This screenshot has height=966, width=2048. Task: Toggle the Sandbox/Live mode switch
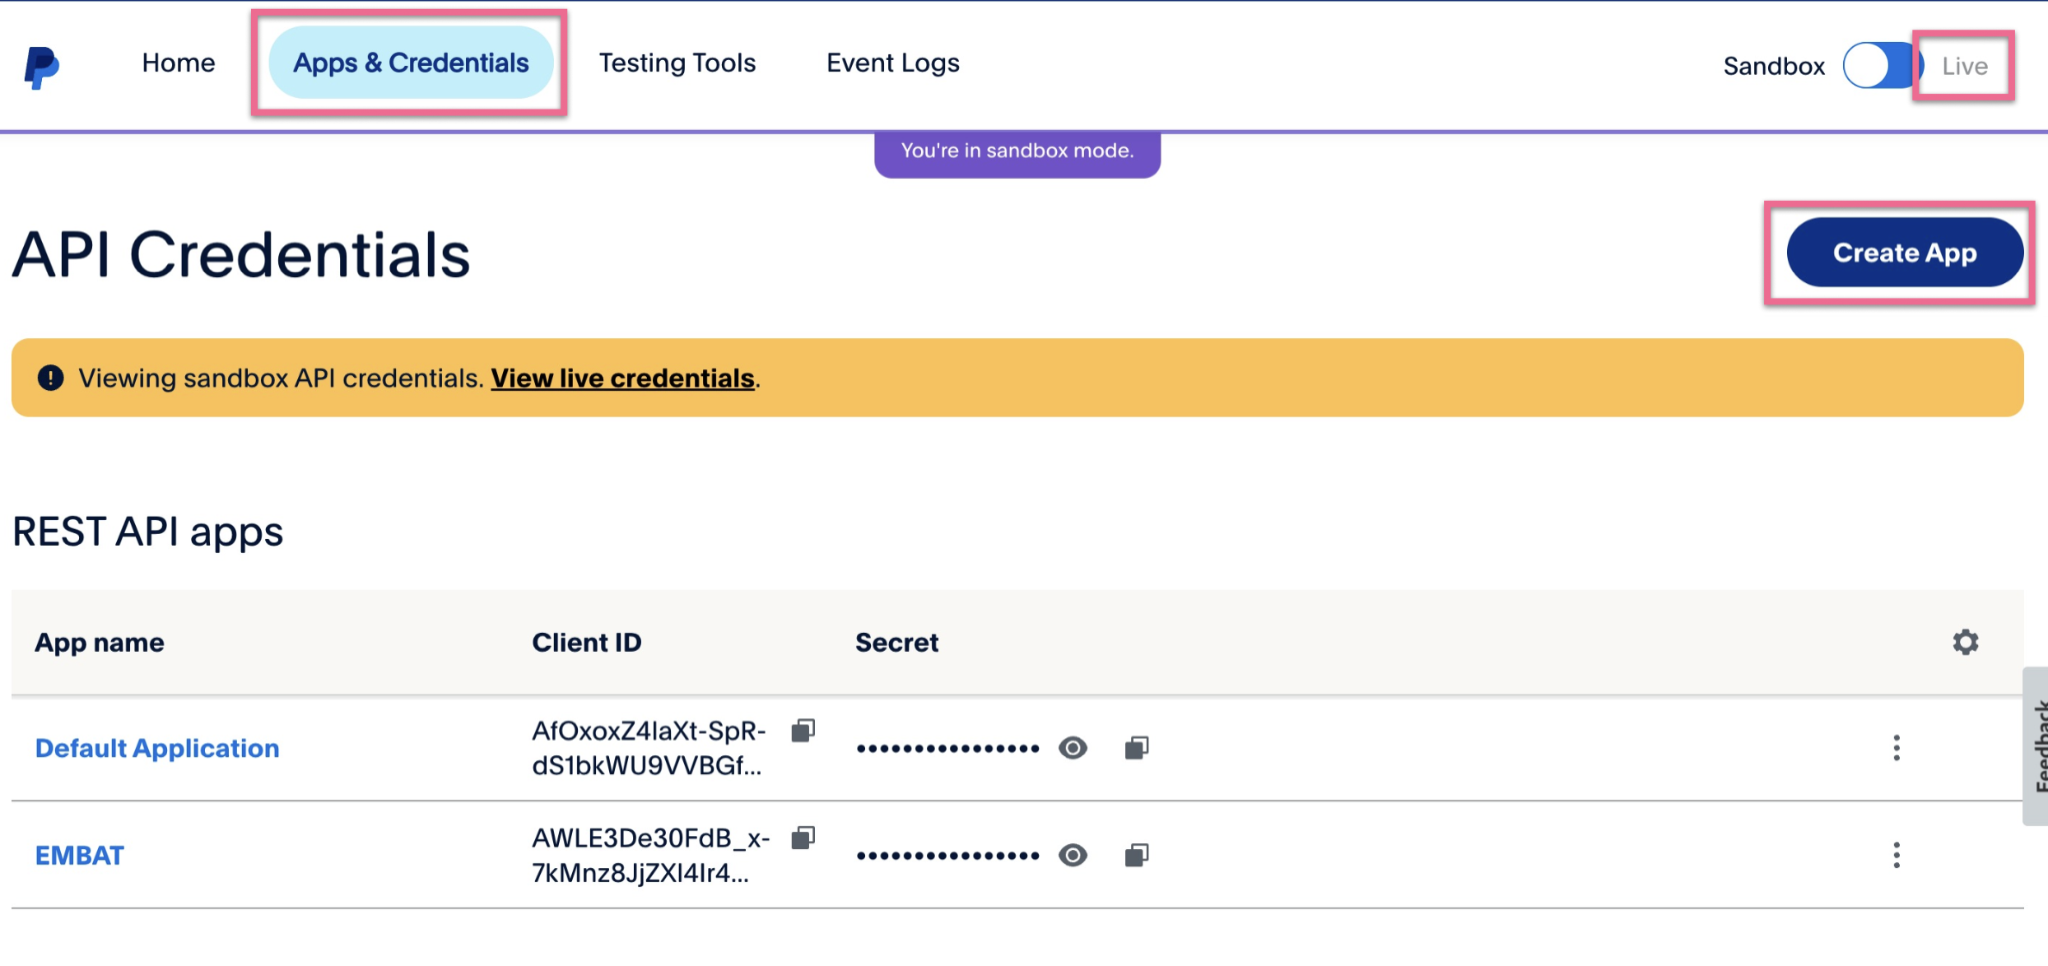tap(1881, 66)
